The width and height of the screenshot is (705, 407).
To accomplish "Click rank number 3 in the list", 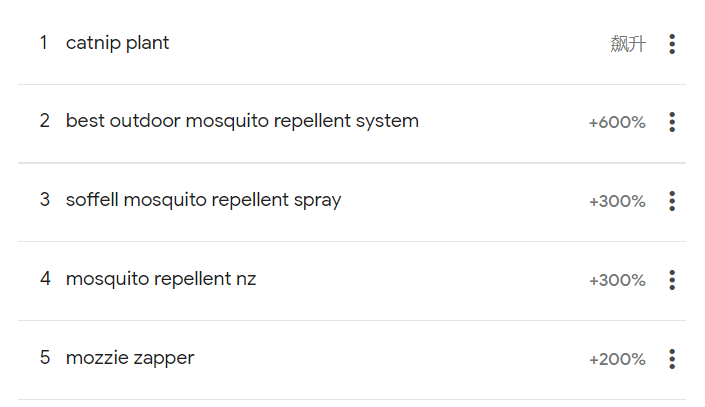I will tap(45, 200).
